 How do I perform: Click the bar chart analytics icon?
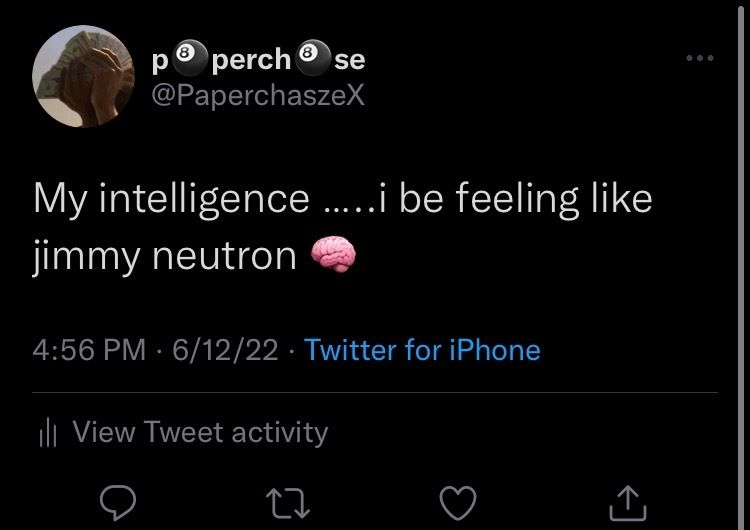point(47,432)
